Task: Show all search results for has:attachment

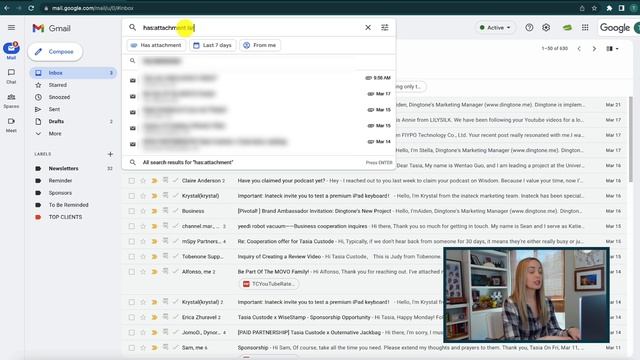Action: 259,162
